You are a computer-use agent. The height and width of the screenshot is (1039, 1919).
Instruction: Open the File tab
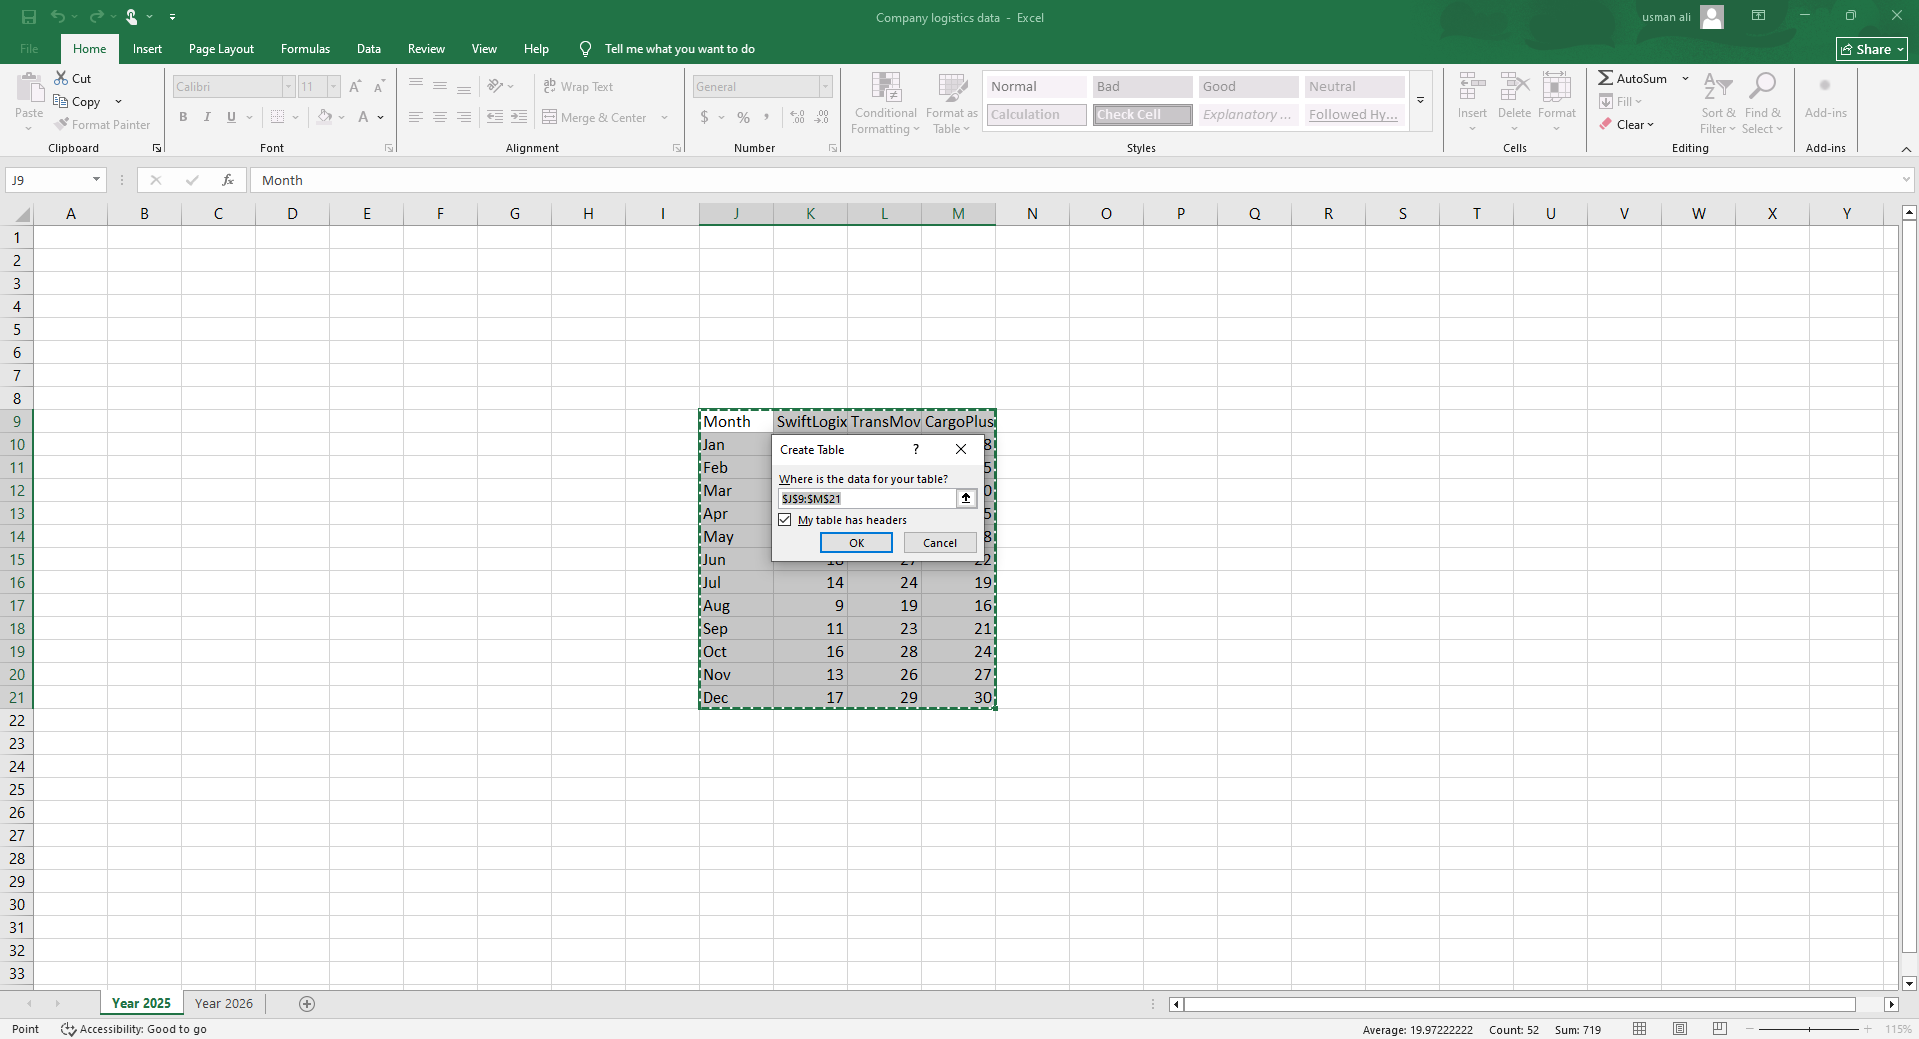coord(29,49)
